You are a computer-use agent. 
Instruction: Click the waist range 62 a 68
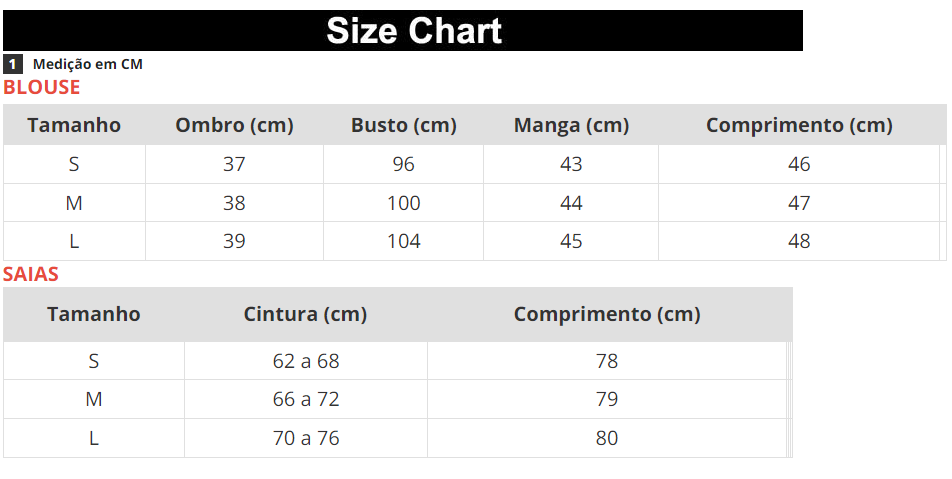point(306,361)
